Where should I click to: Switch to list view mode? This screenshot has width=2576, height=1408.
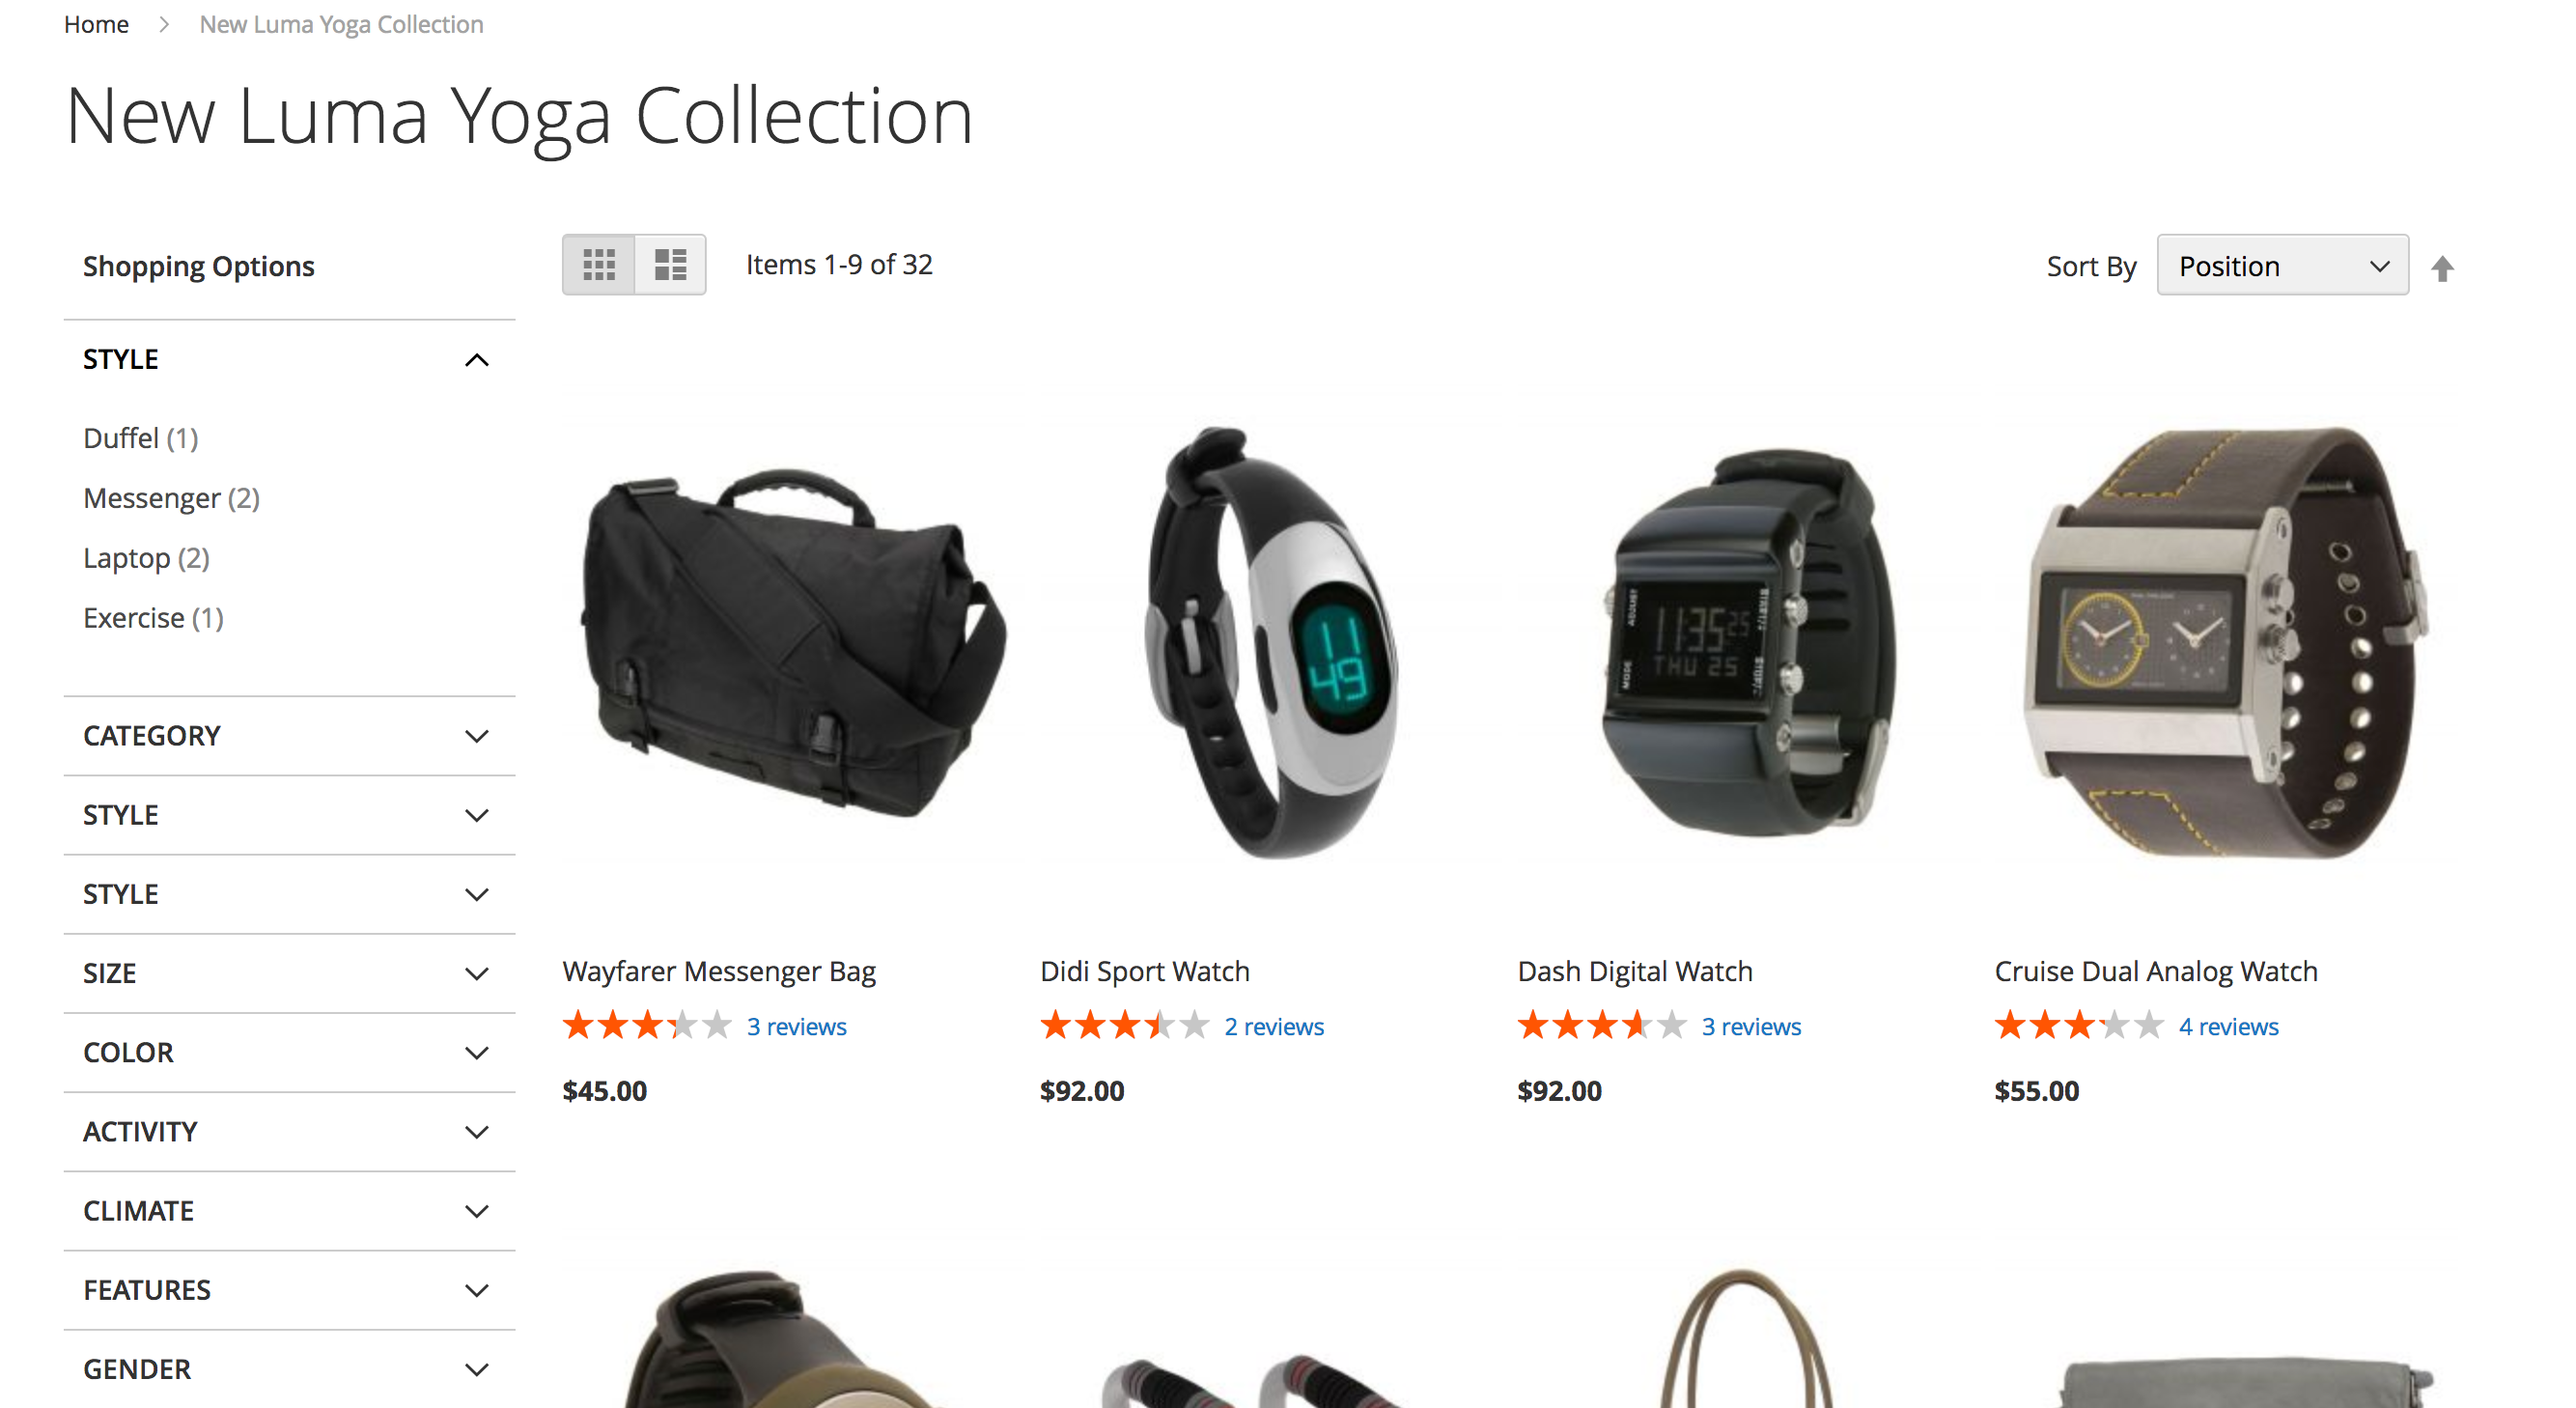[x=670, y=265]
